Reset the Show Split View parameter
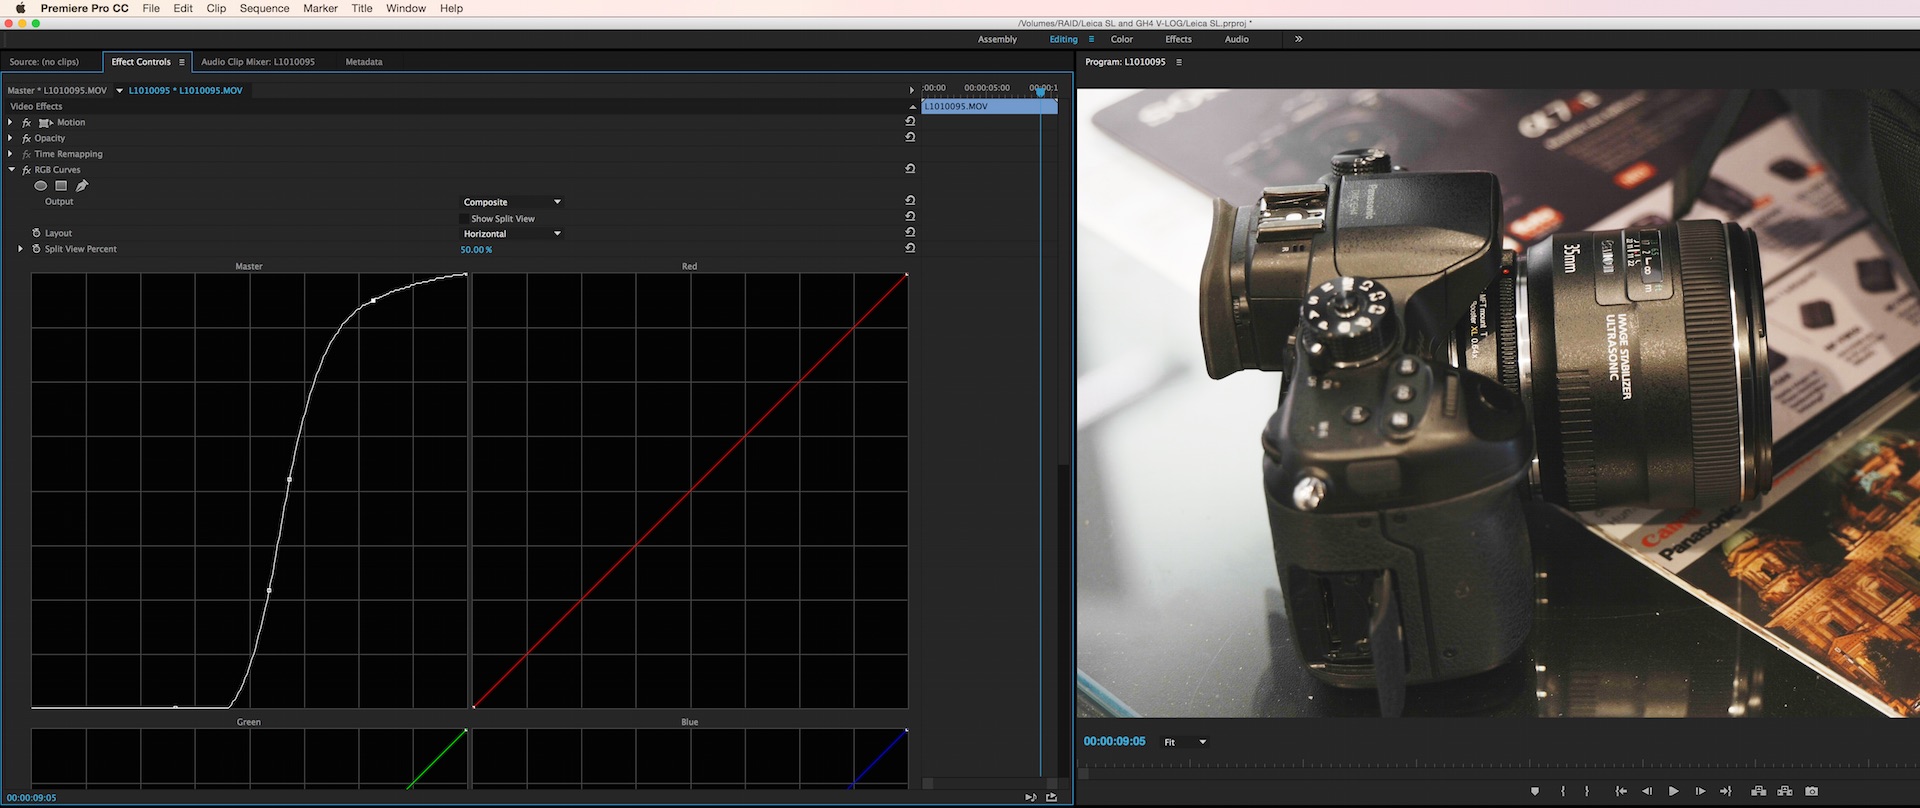 [x=910, y=217]
